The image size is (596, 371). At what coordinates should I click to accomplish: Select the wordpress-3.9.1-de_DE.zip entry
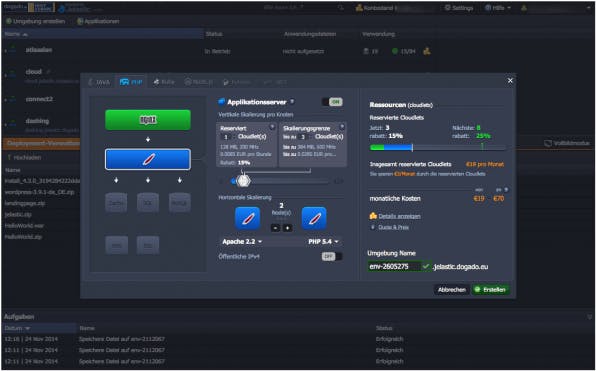(x=40, y=192)
